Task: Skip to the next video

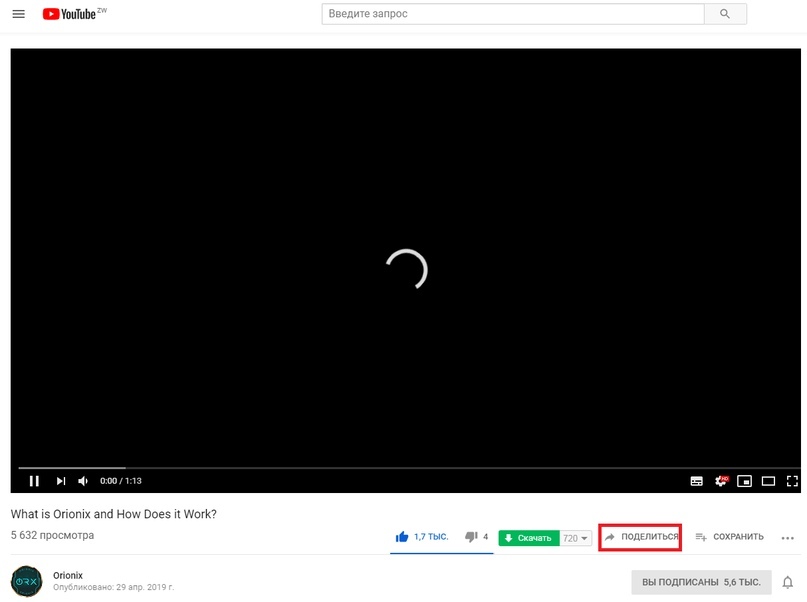Action: point(61,481)
